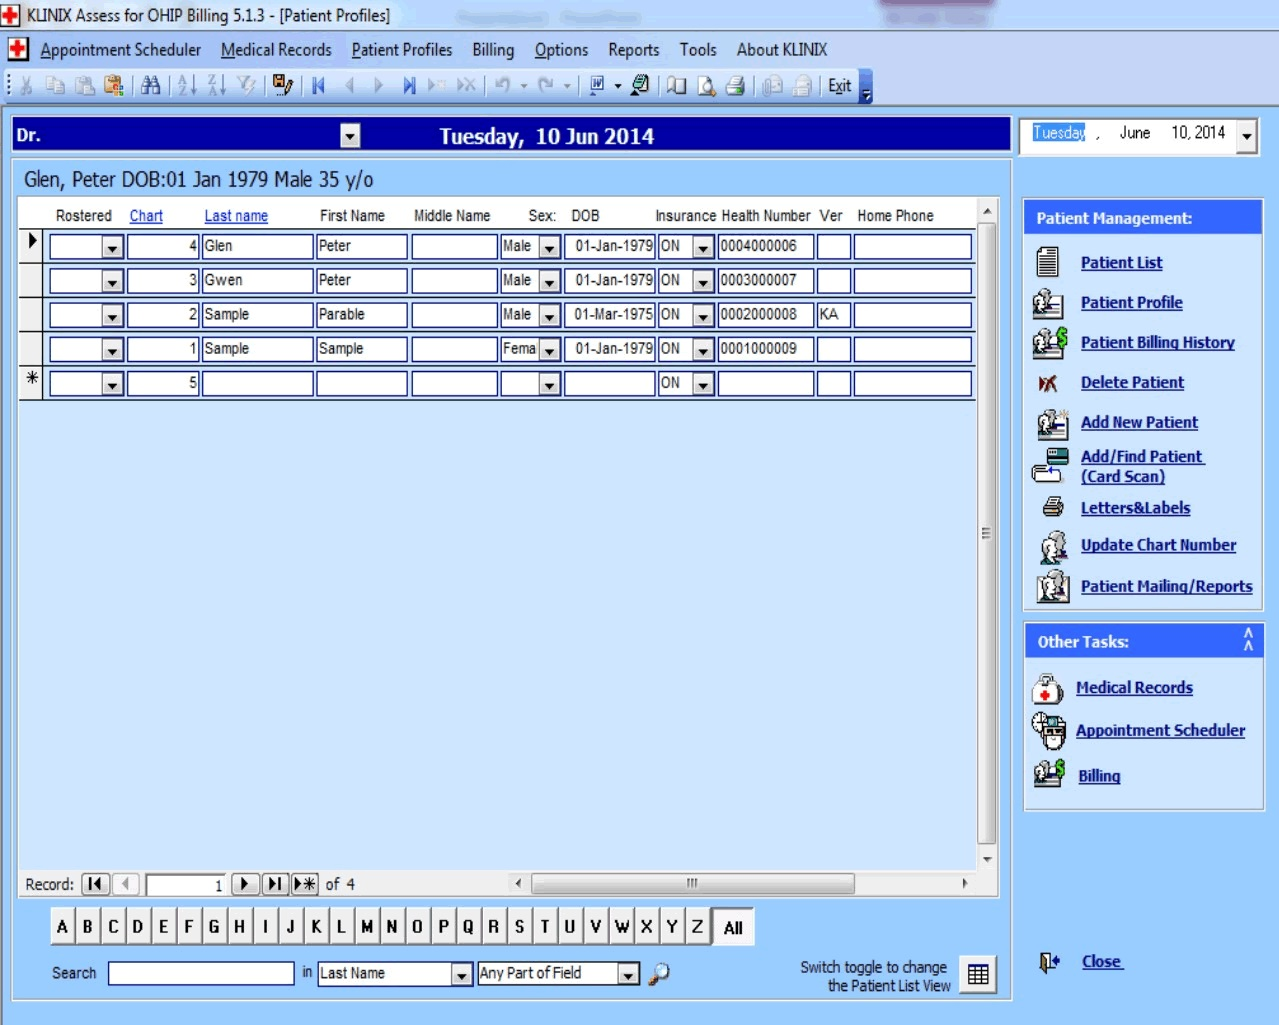Open the date picker dropdown arrow
This screenshot has height=1025, width=1279.
1246,136
